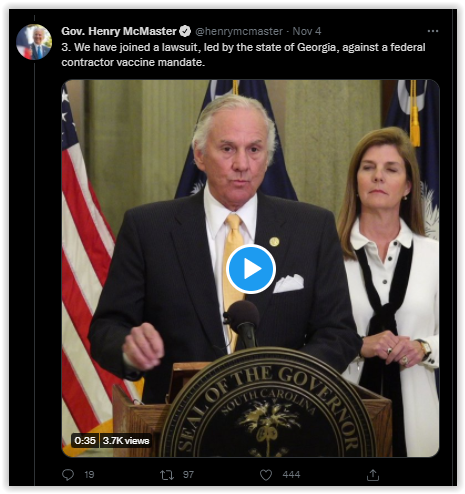Open the three-dot more options menu
The height and width of the screenshot is (494, 465).
(433, 31)
